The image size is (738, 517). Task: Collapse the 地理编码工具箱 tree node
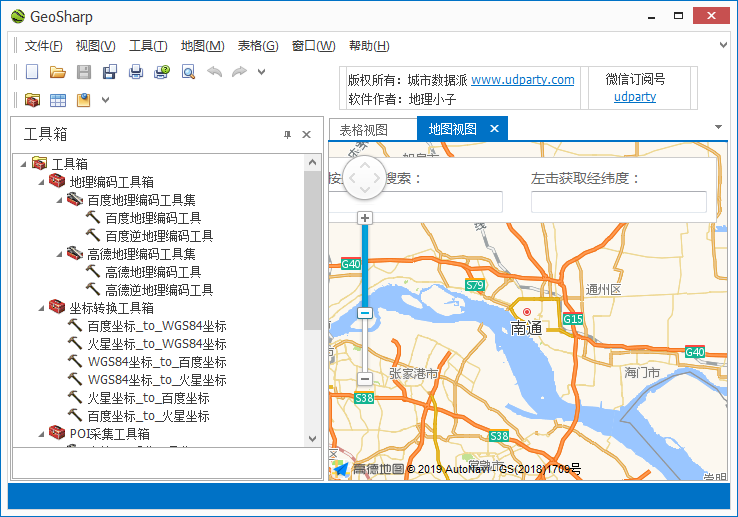(x=41, y=182)
